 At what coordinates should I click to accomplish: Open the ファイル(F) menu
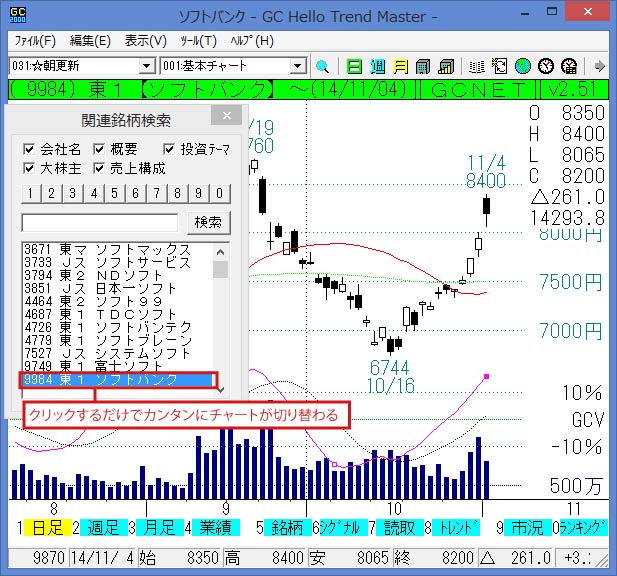(x=35, y=41)
